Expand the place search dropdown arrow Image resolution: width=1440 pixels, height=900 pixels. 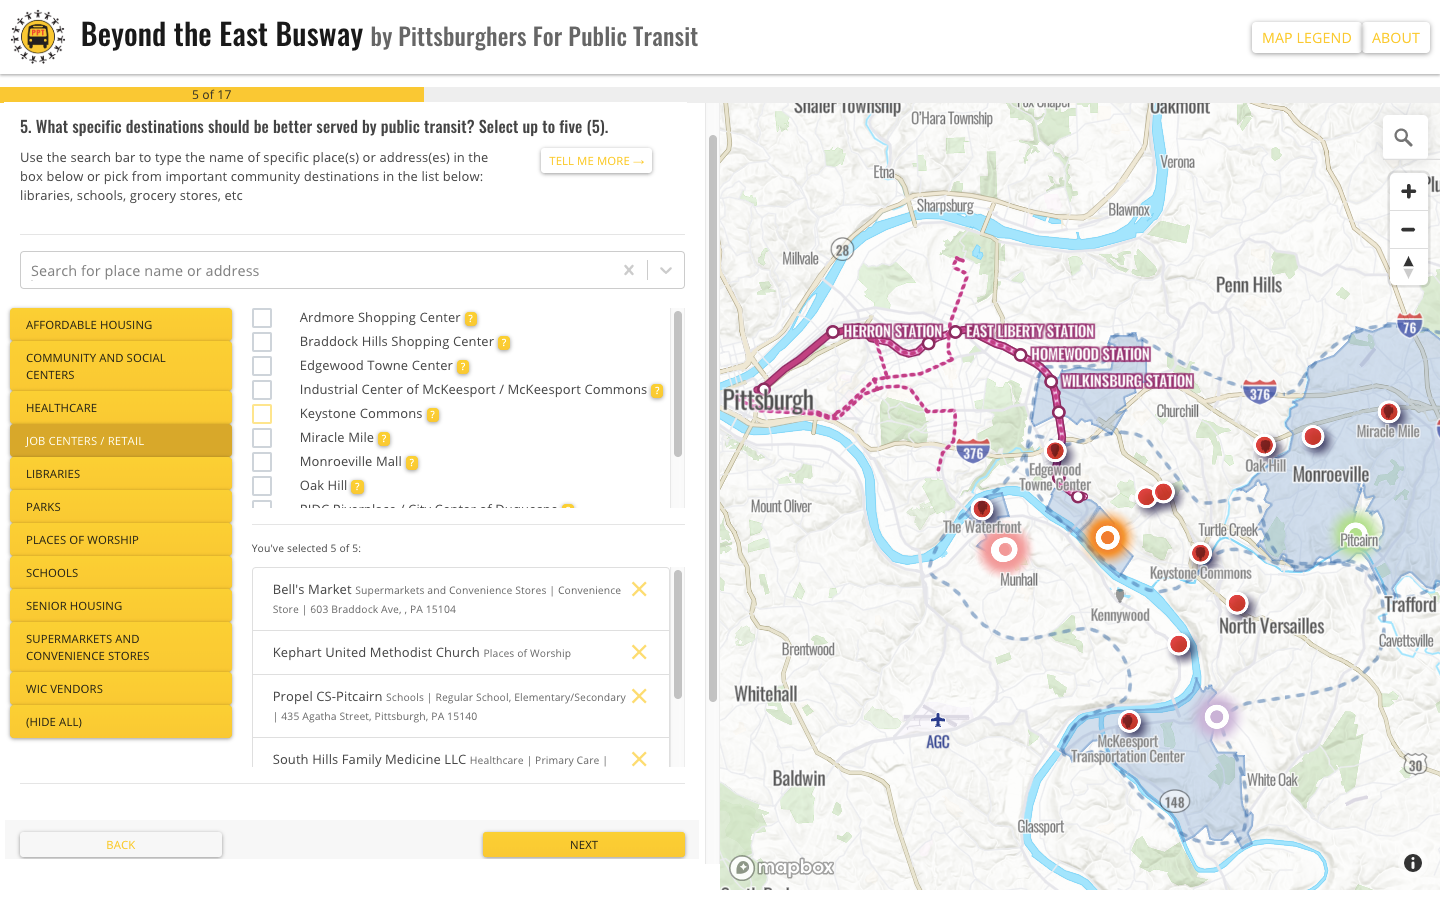(x=666, y=270)
